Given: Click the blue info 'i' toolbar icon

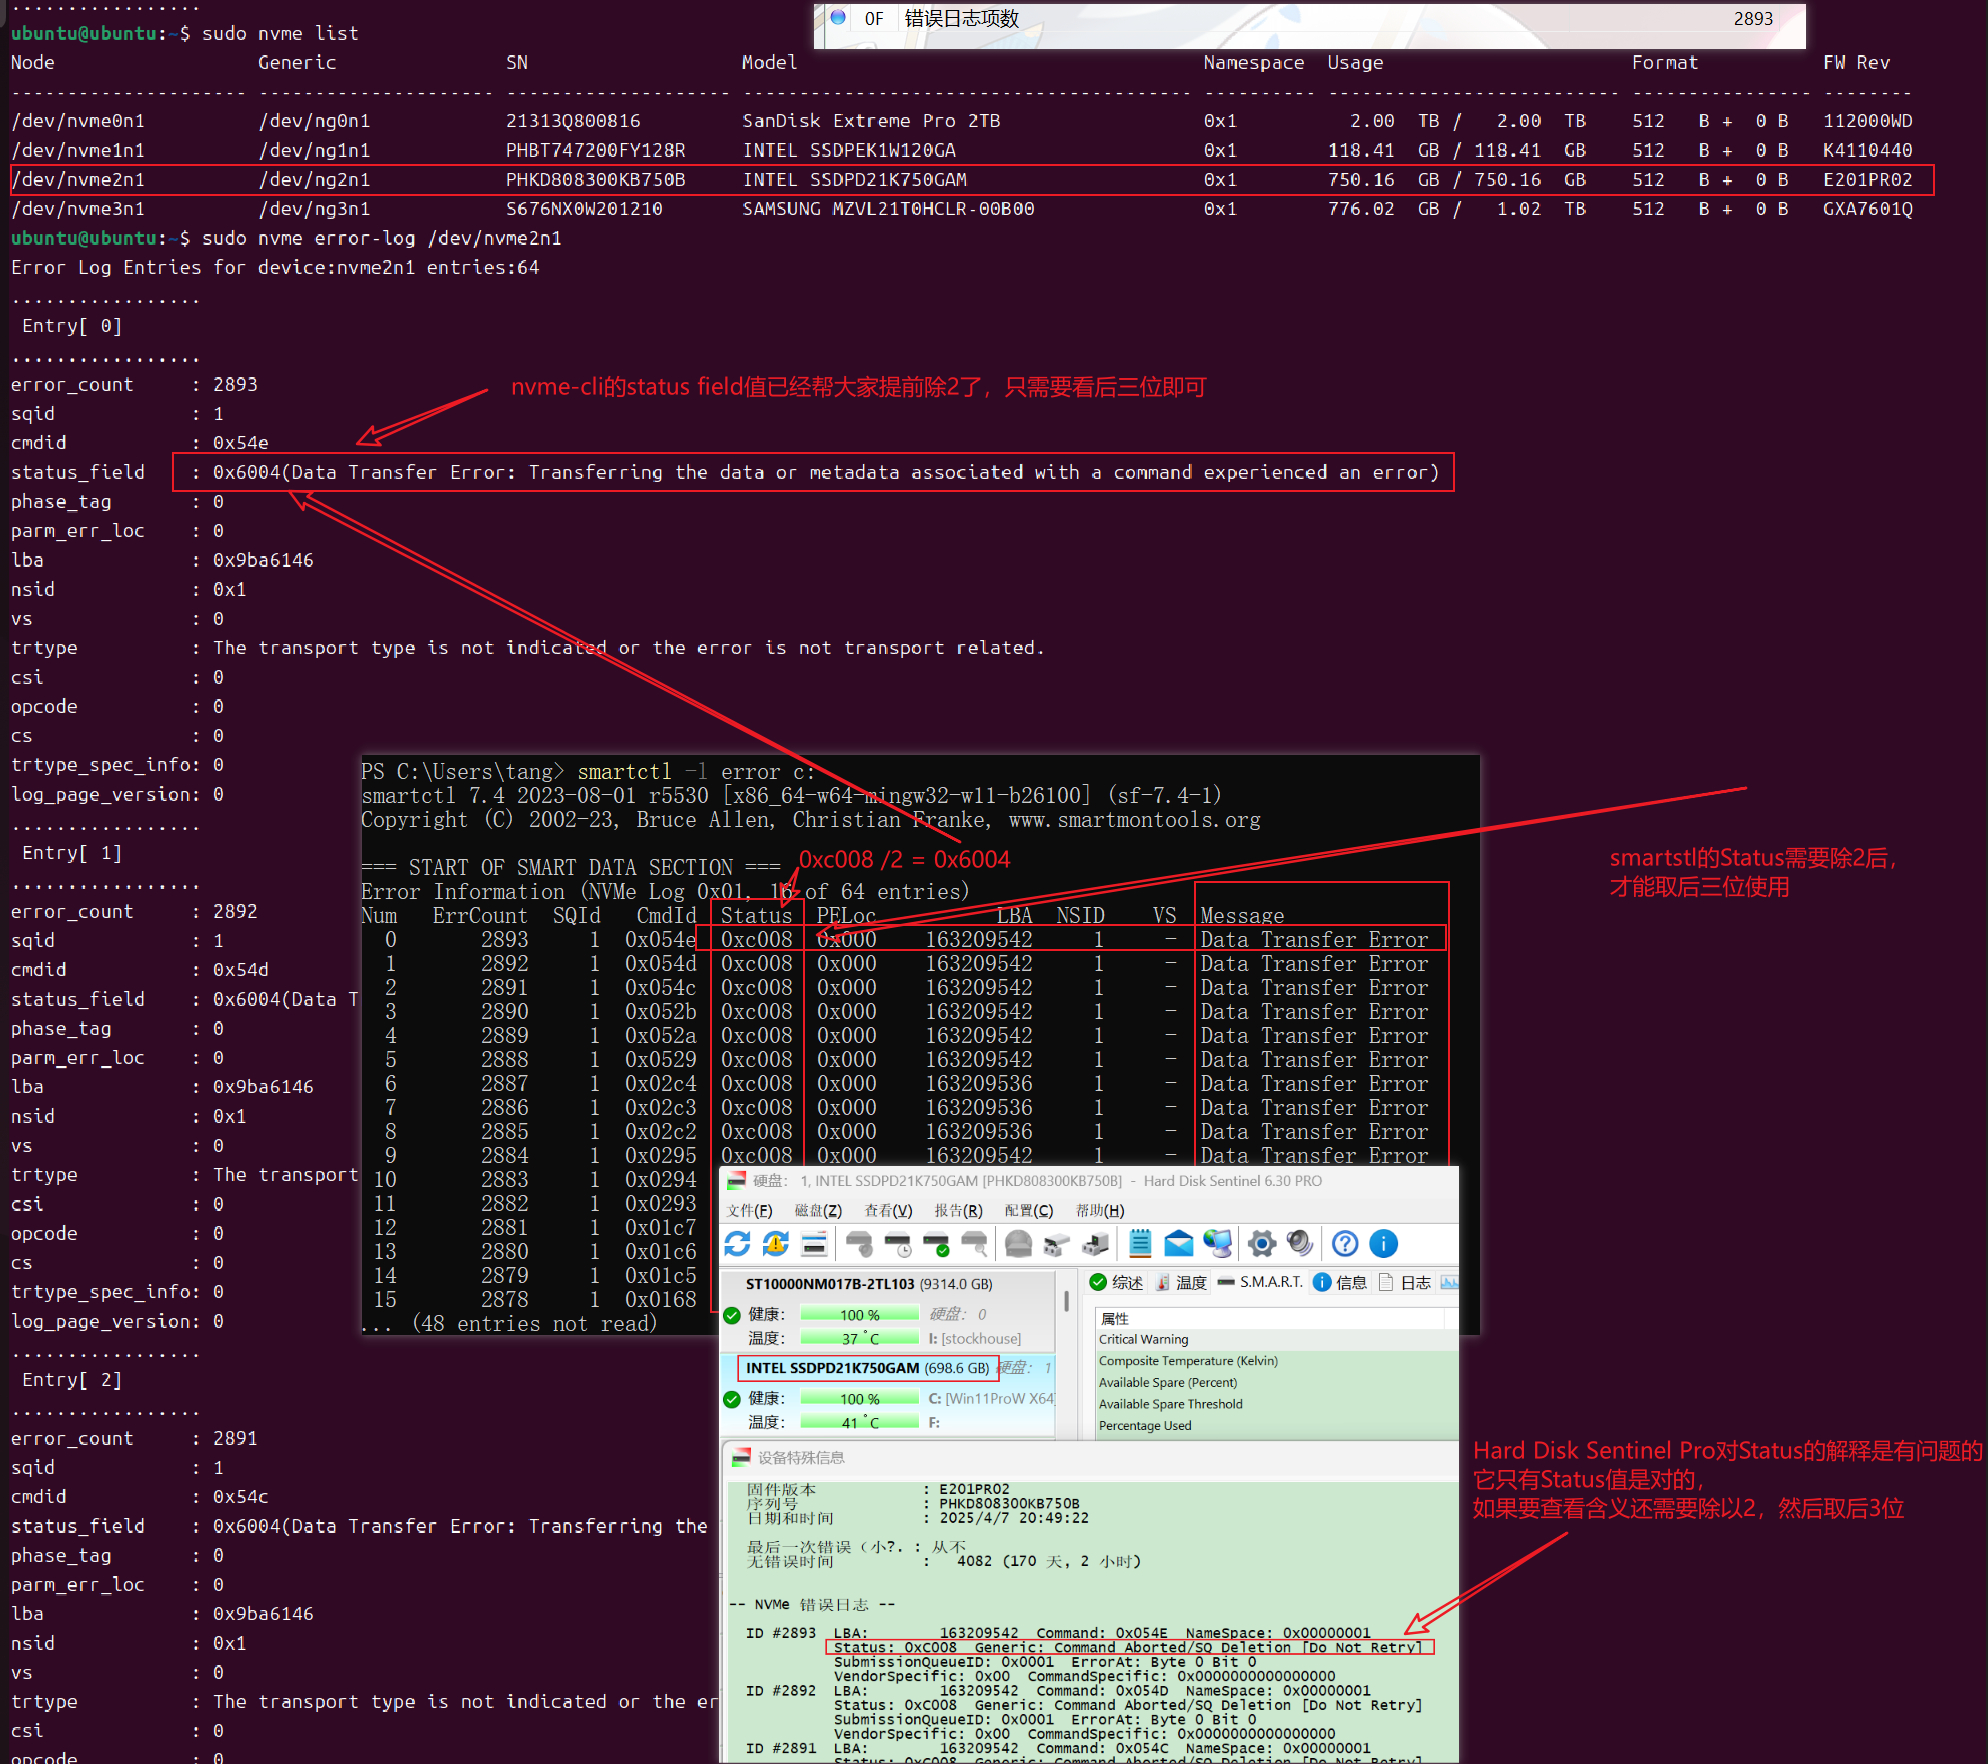Looking at the screenshot, I should 1383,1243.
